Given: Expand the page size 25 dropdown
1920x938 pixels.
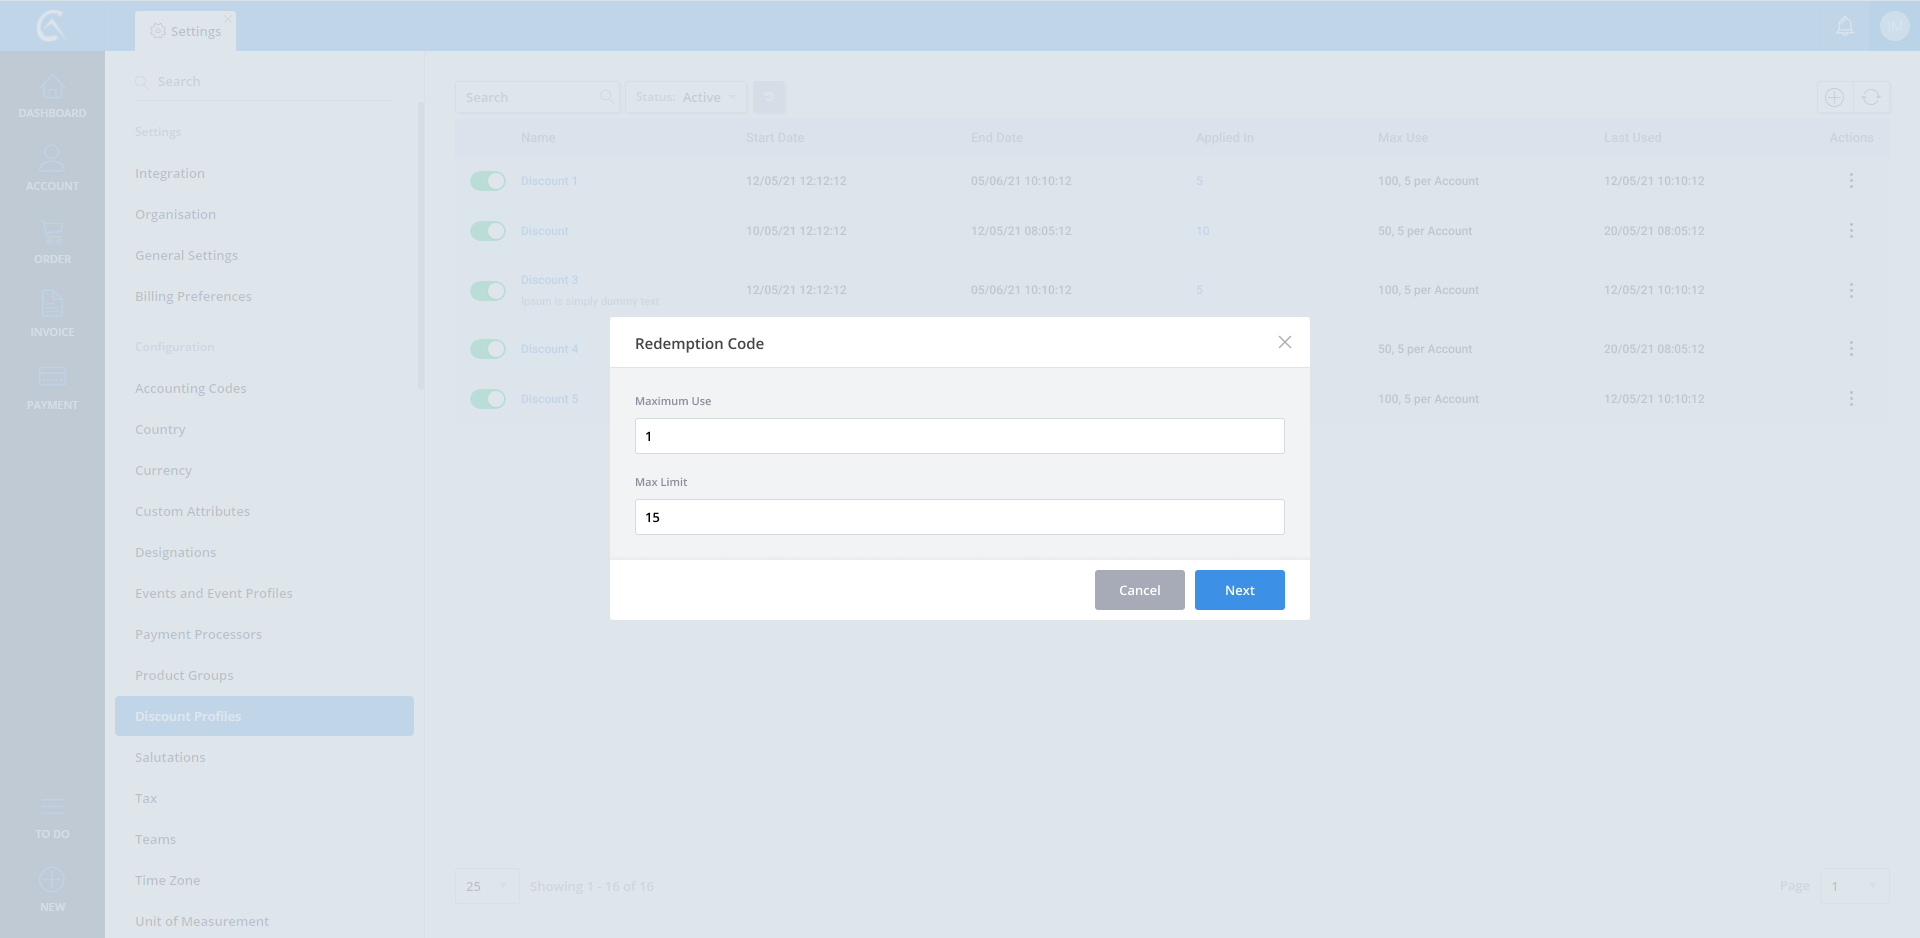Looking at the screenshot, I should pos(487,886).
